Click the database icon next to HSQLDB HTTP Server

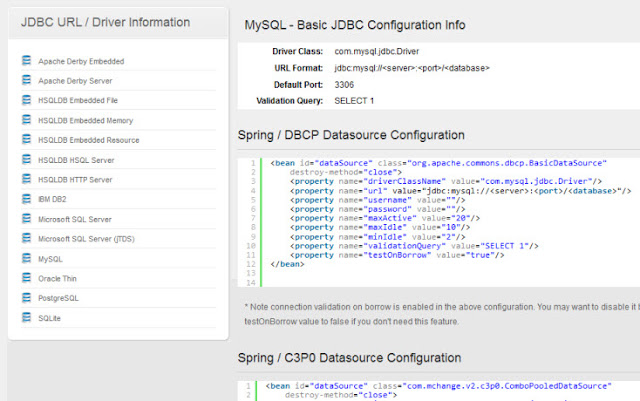(x=27, y=179)
